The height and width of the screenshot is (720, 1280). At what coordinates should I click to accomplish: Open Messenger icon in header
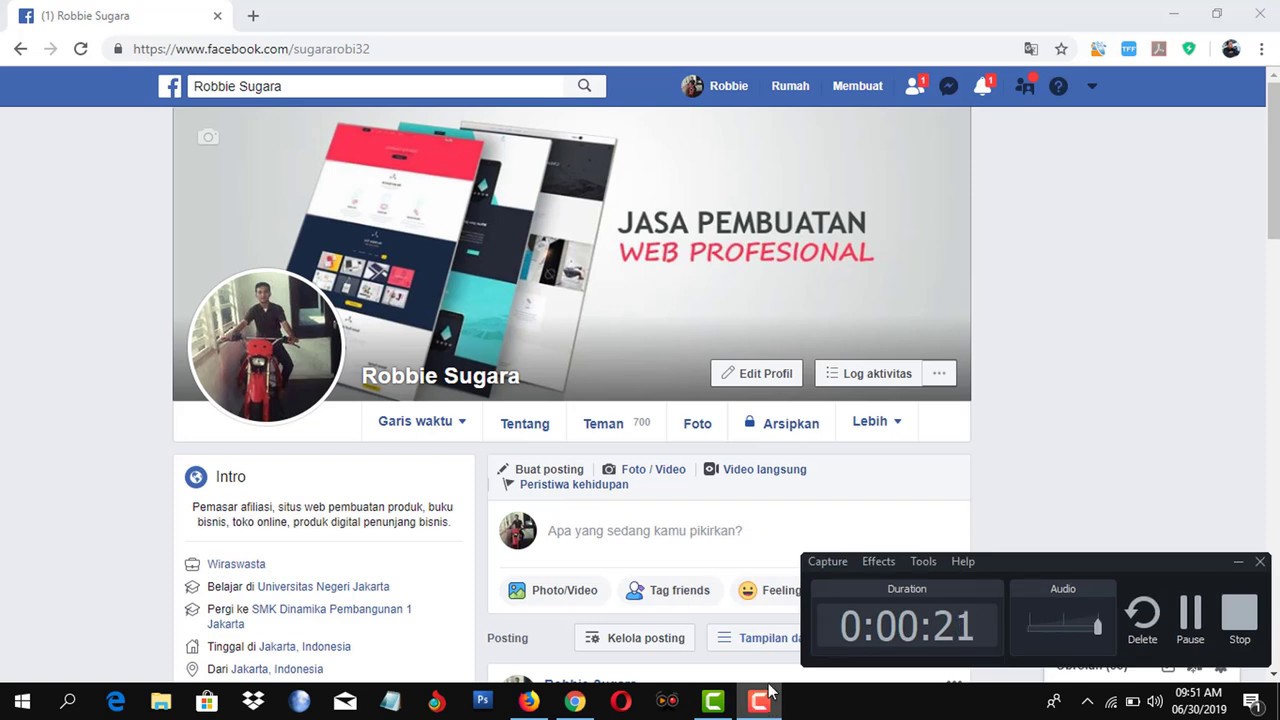tap(949, 86)
